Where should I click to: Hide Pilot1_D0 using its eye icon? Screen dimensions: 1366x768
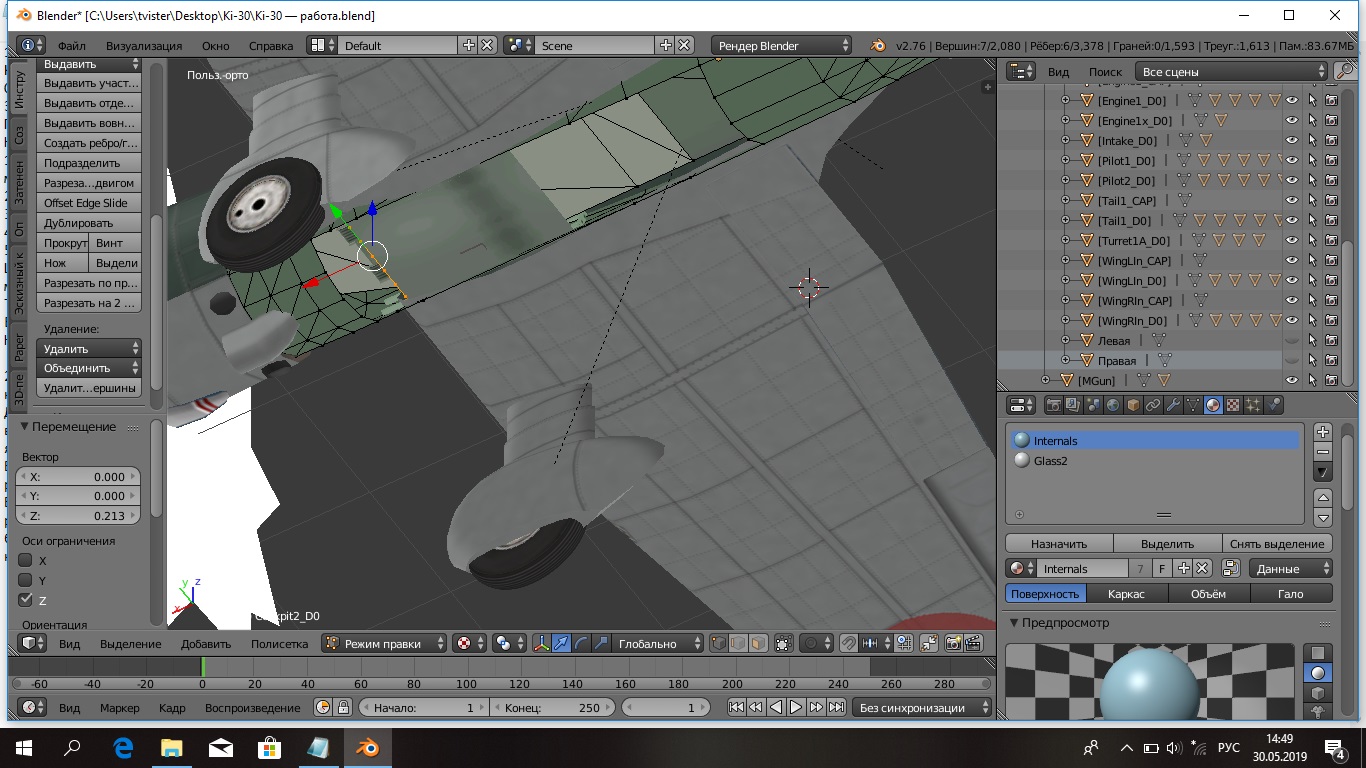(x=1292, y=160)
